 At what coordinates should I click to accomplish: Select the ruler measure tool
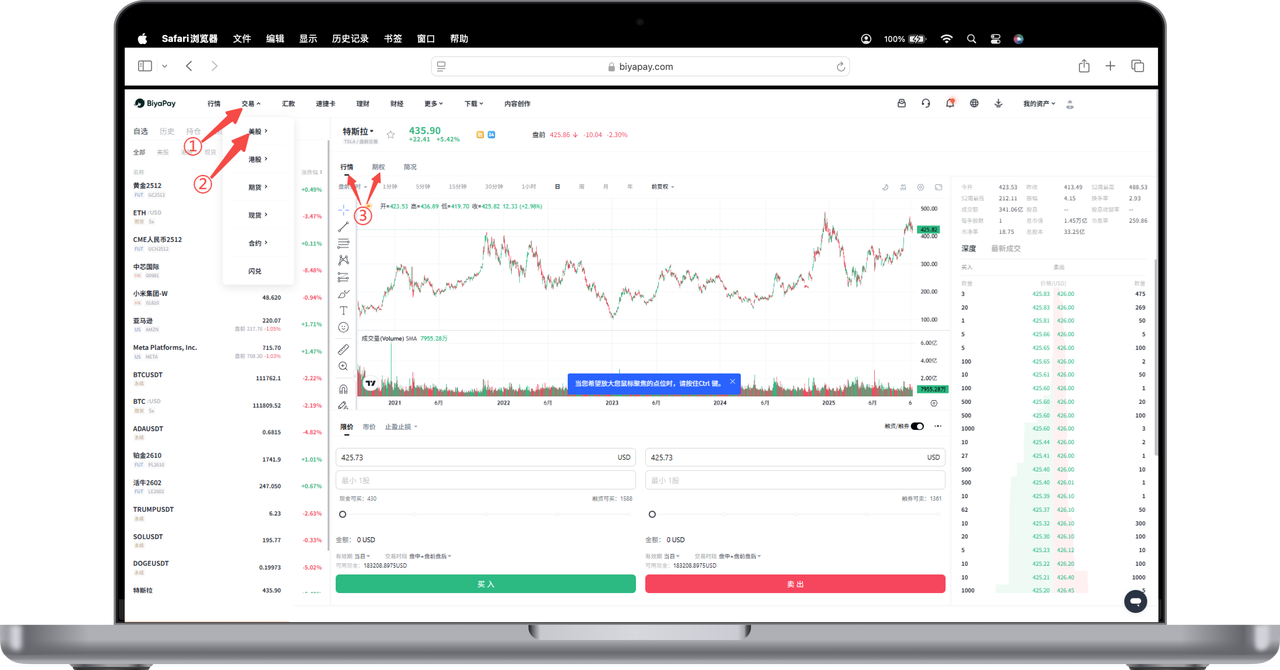tap(343, 350)
